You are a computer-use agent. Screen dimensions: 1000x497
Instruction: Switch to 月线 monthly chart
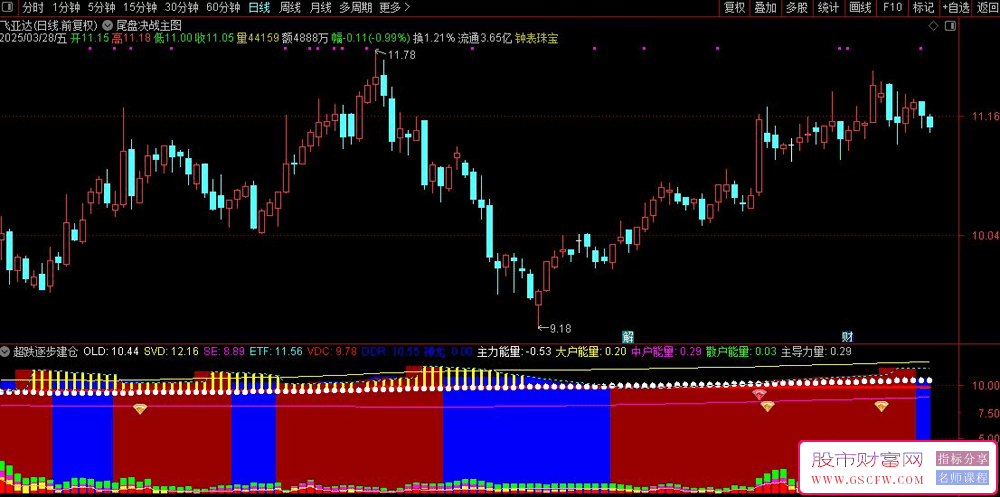(x=320, y=8)
